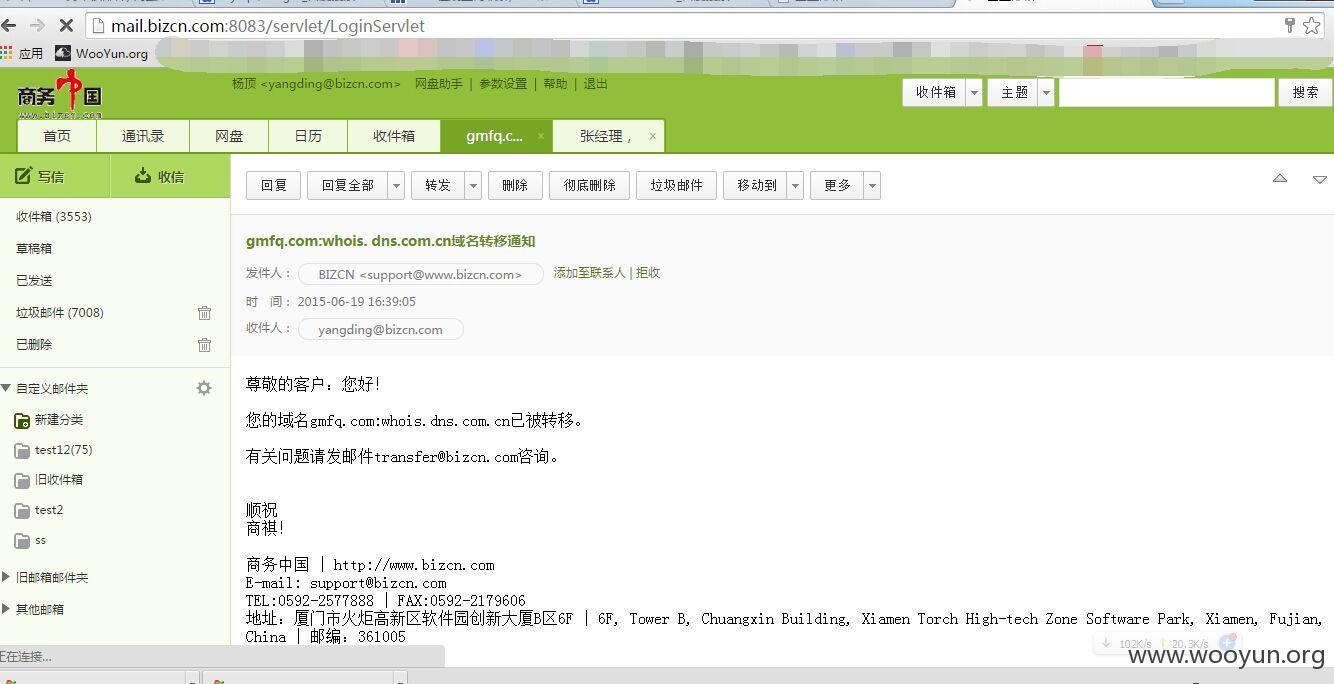Click the browser back arrow
Viewport: 1334px width, 684px height.
tap(10, 26)
